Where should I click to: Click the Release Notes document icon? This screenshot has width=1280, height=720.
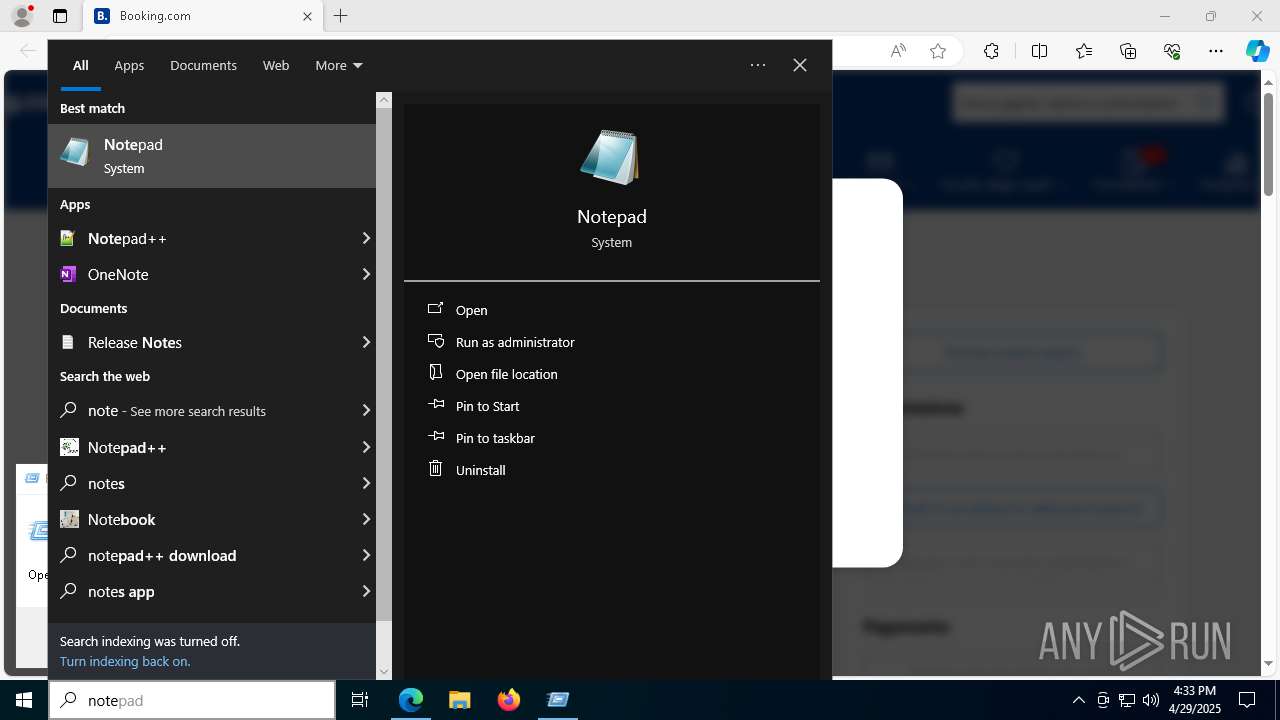tap(68, 342)
